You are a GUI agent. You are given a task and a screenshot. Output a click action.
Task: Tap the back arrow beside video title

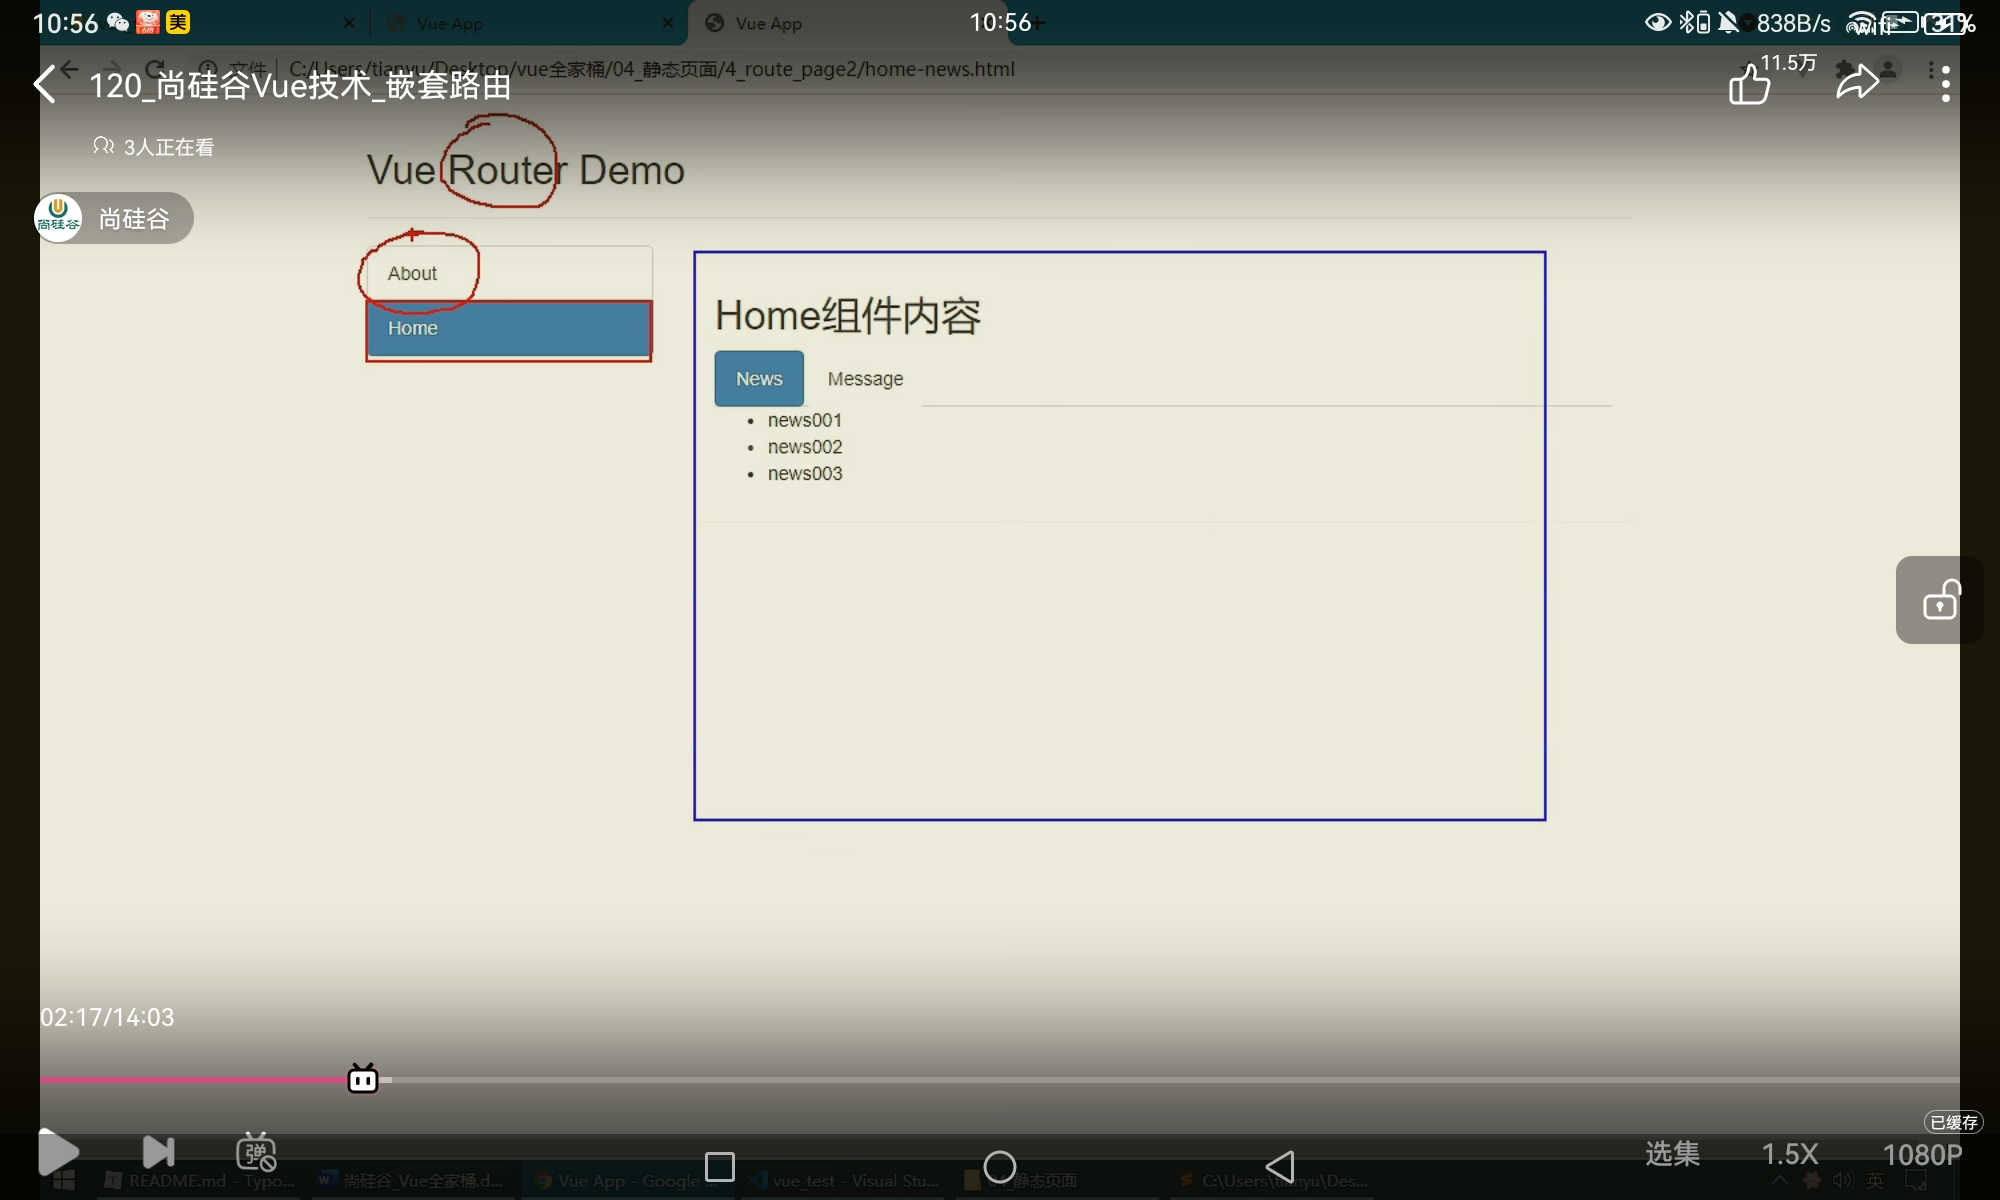point(45,85)
